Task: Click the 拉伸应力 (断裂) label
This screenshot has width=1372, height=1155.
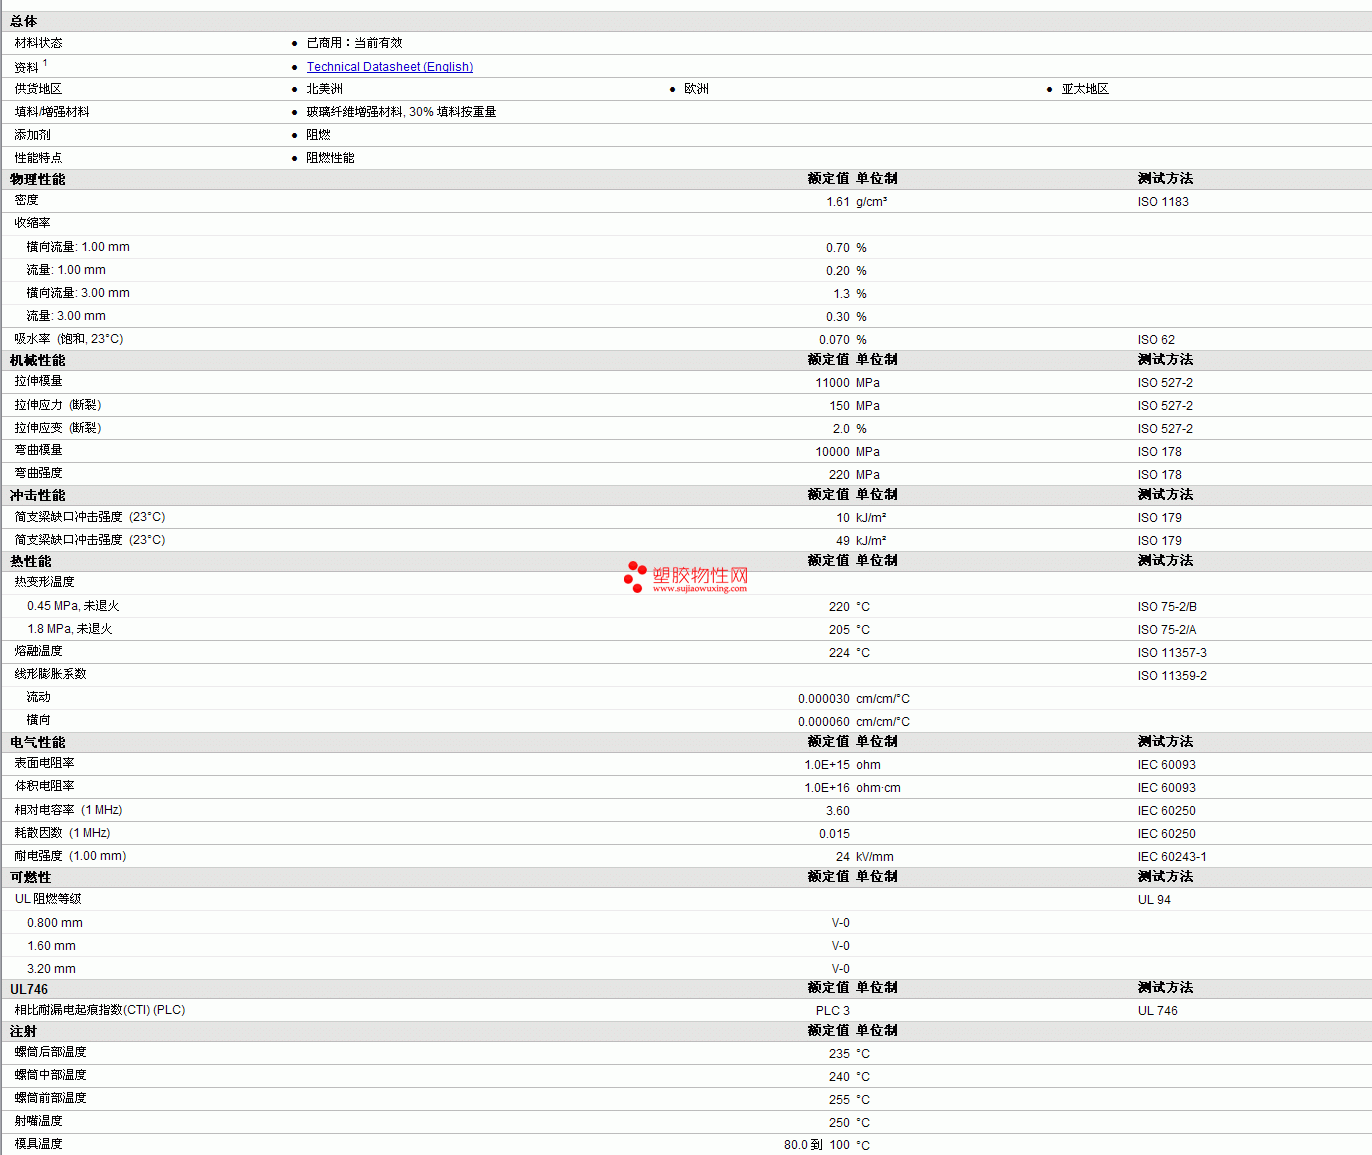Action: click(58, 405)
